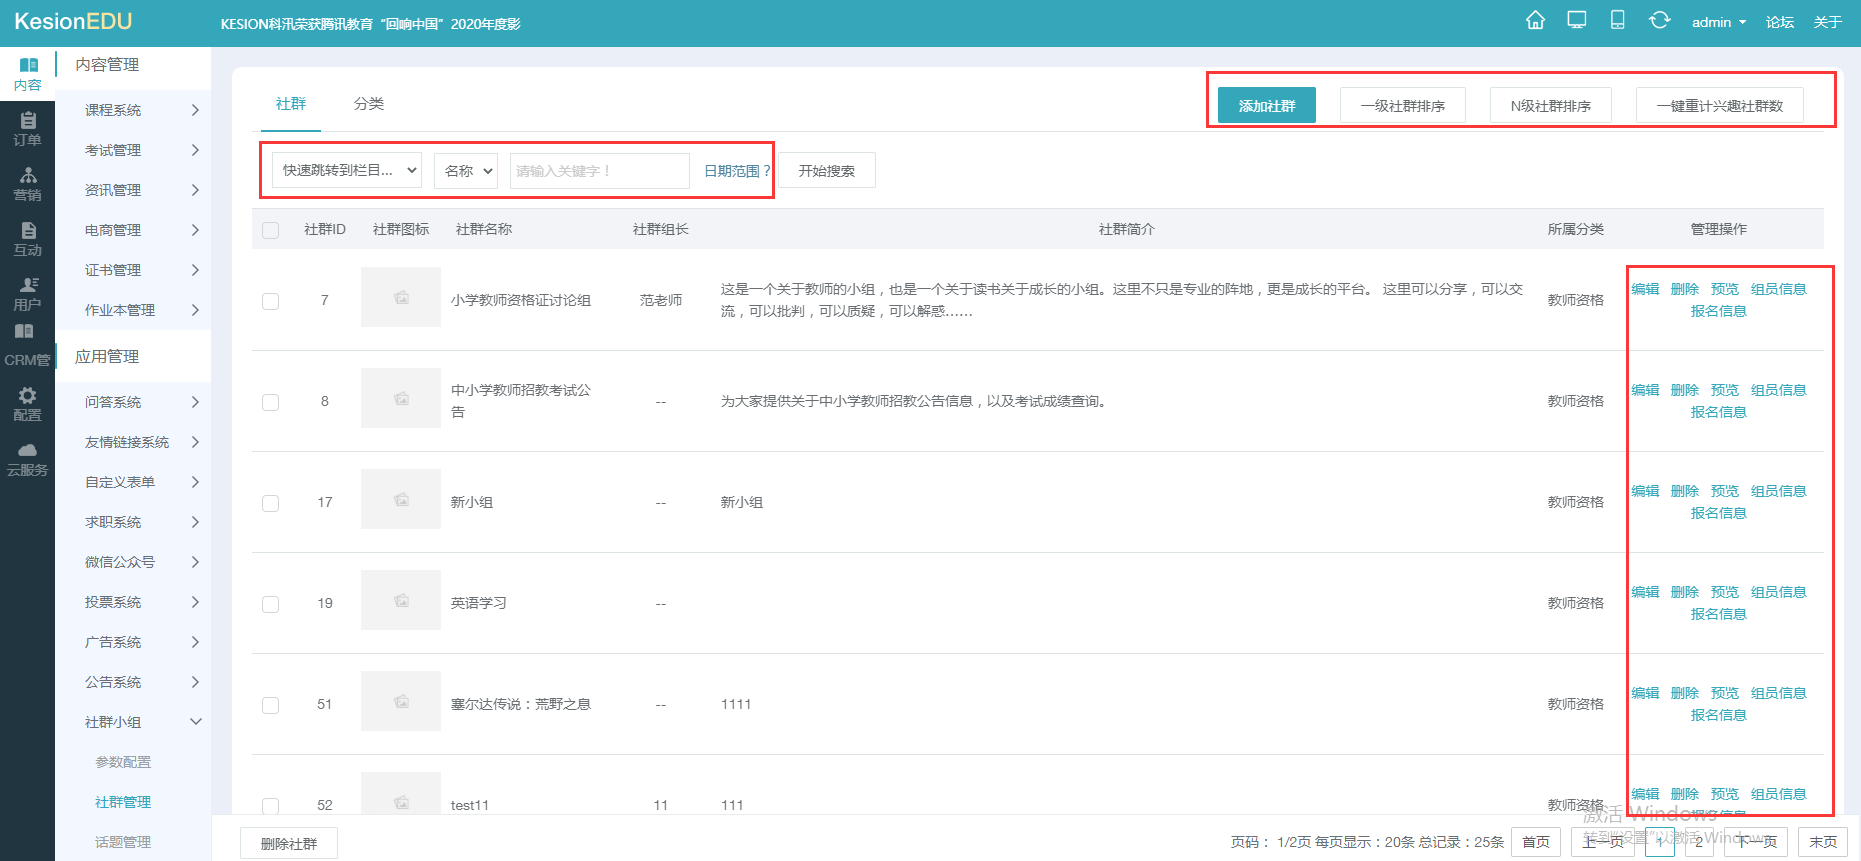Click the refresh icon in header

click(x=1659, y=21)
